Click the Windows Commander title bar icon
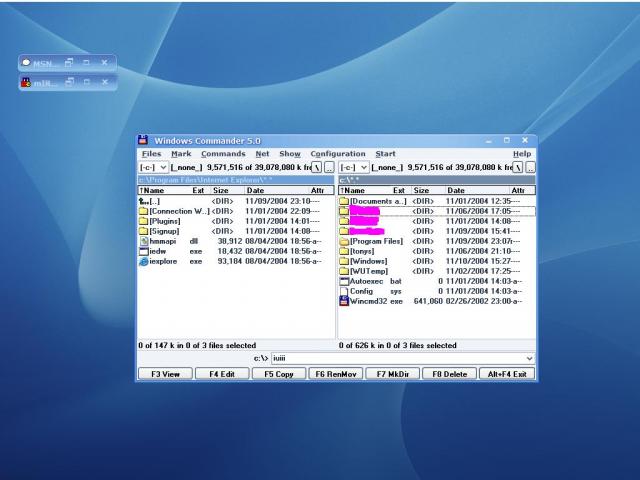The height and width of the screenshot is (480, 640). 142,140
